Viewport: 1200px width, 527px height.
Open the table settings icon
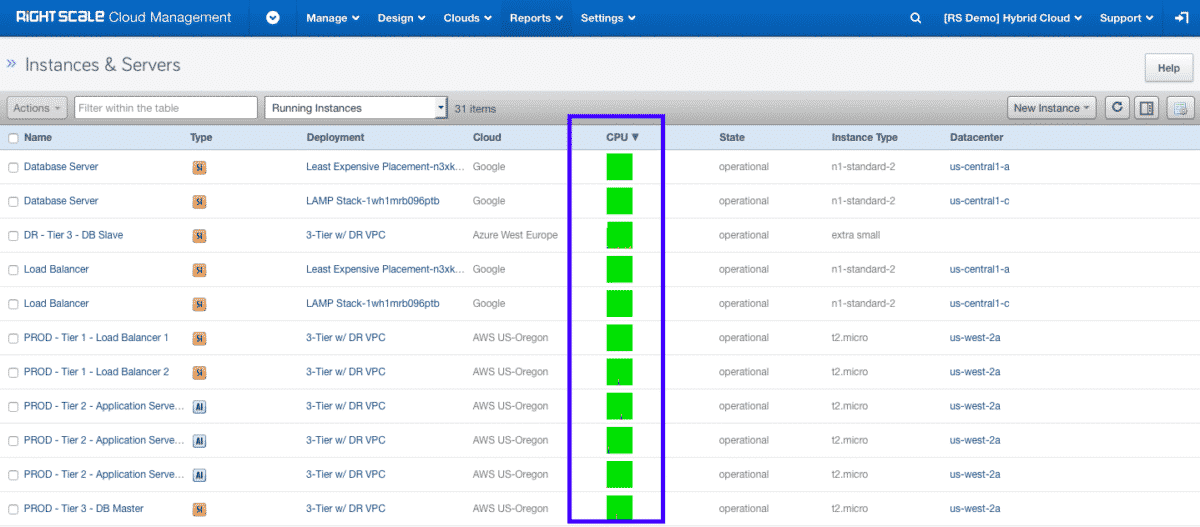tap(1181, 108)
